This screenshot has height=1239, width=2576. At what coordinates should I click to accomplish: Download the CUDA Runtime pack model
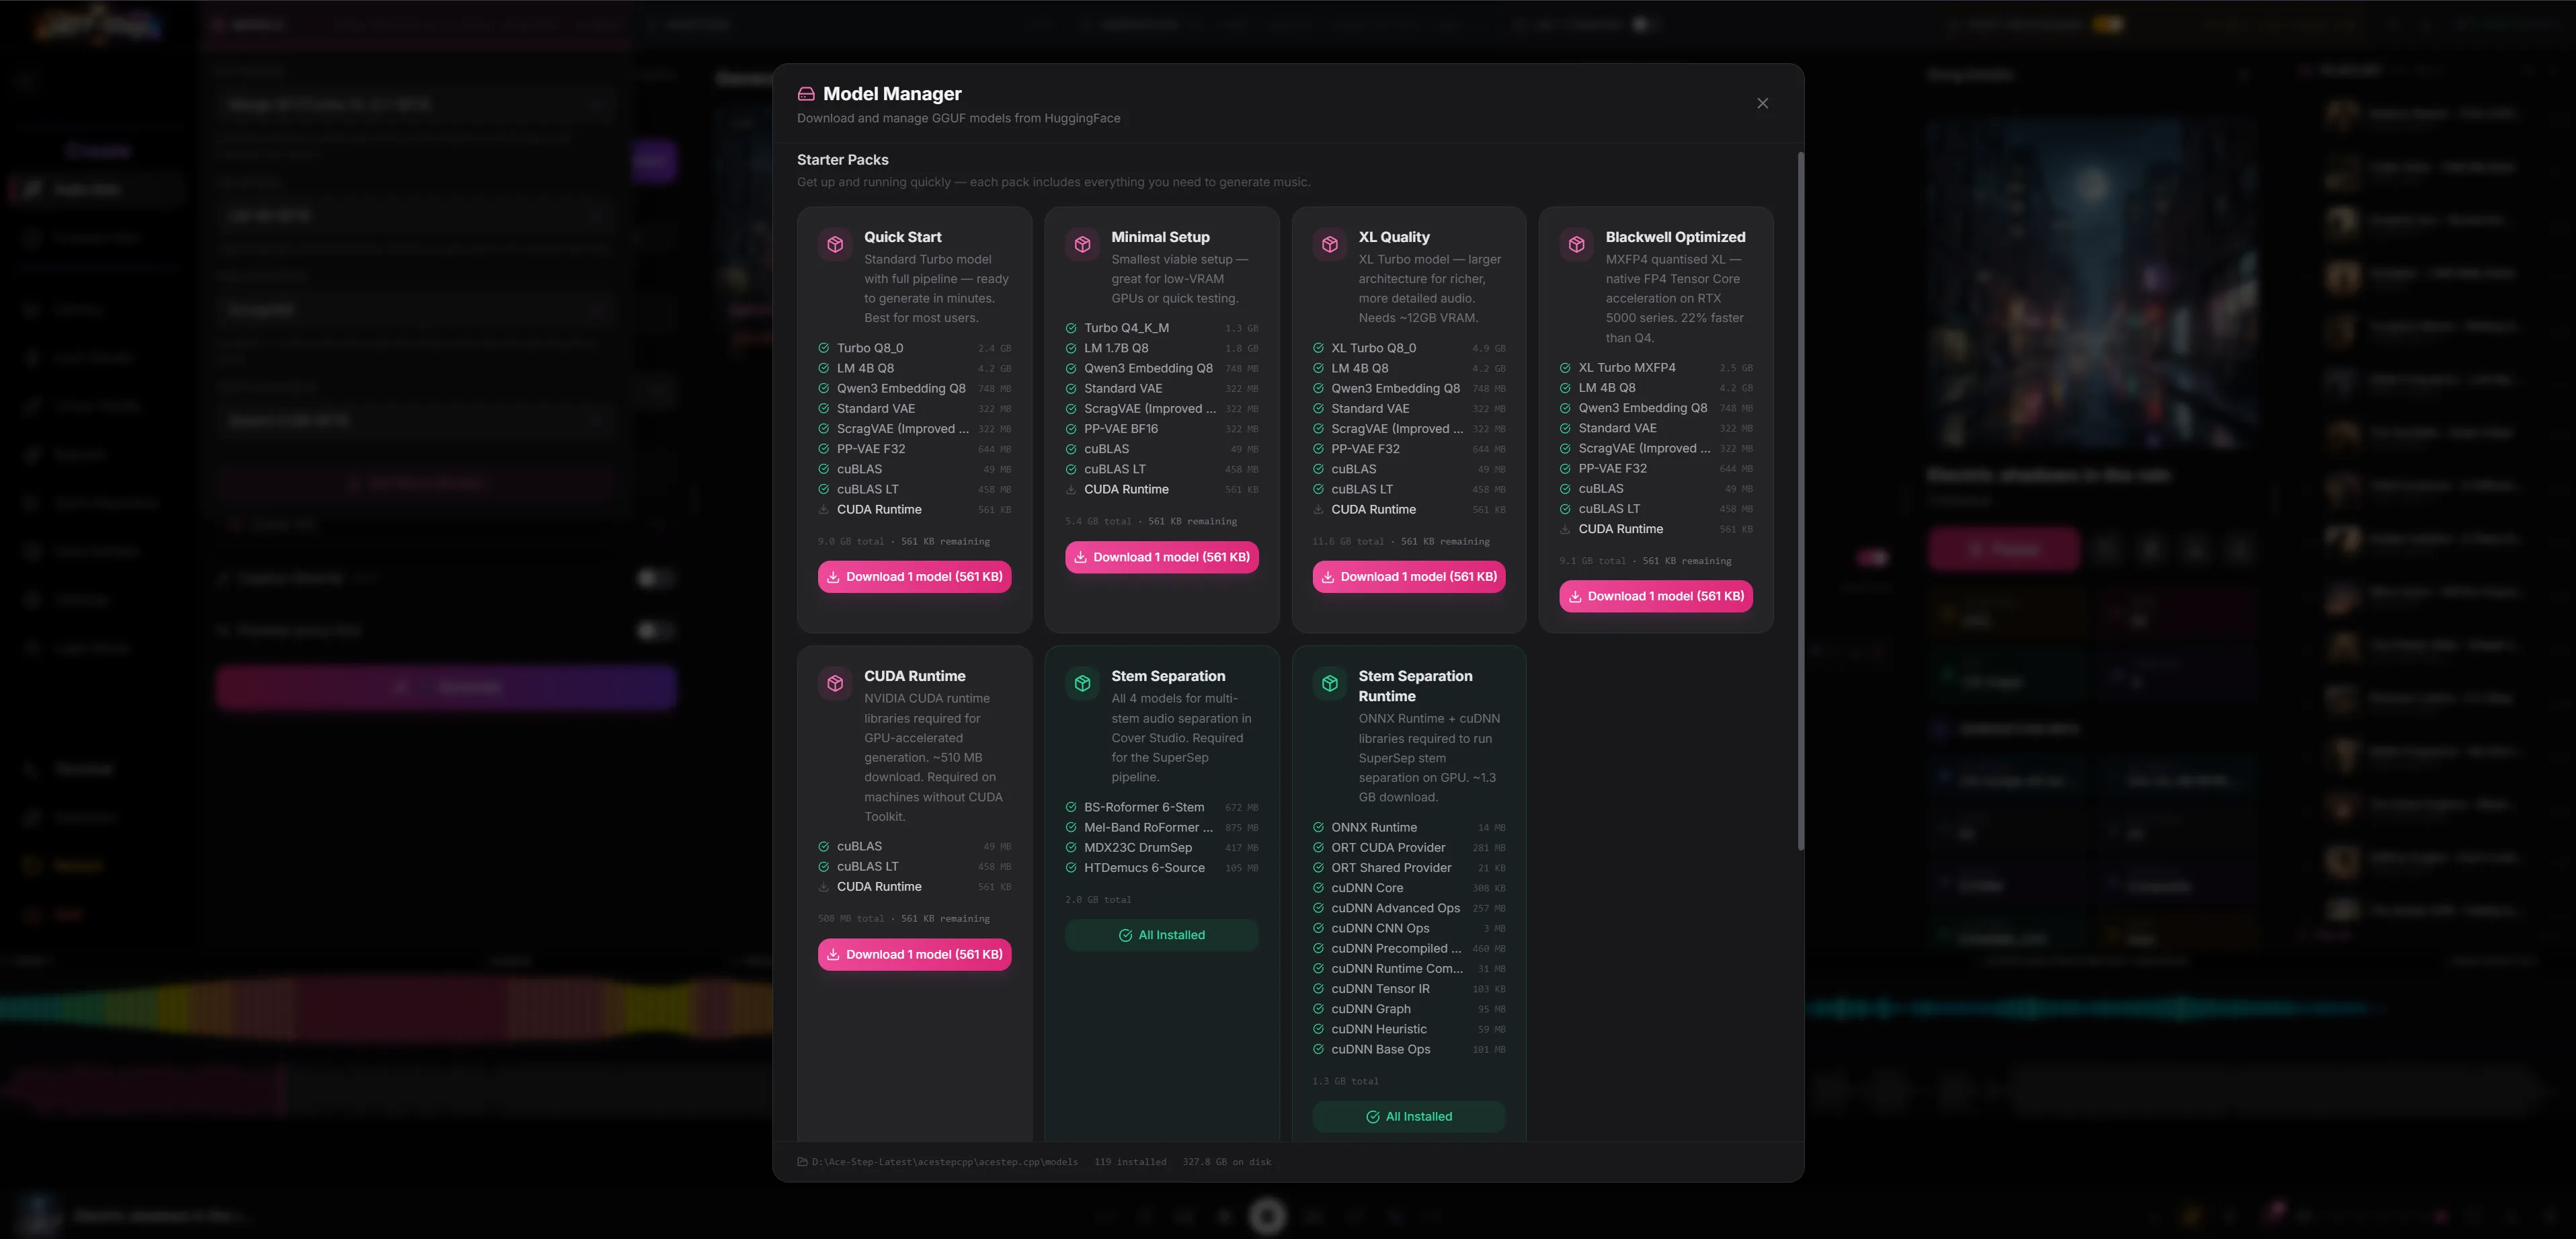point(914,955)
